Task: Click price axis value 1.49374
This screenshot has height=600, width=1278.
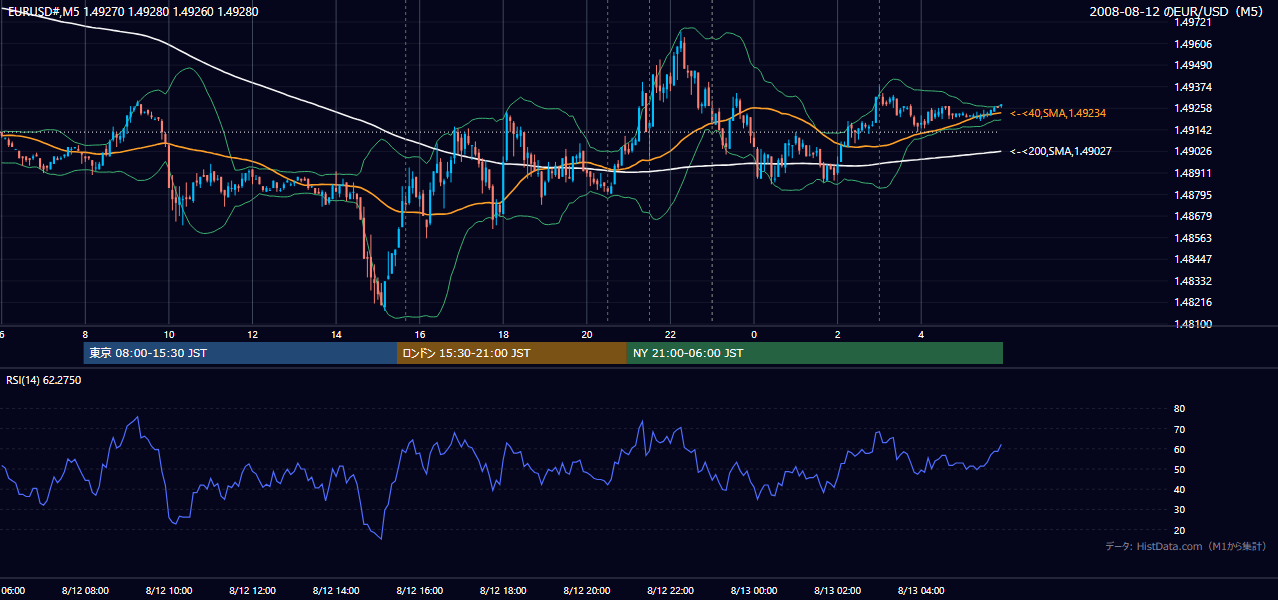Action: (x=1192, y=87)
